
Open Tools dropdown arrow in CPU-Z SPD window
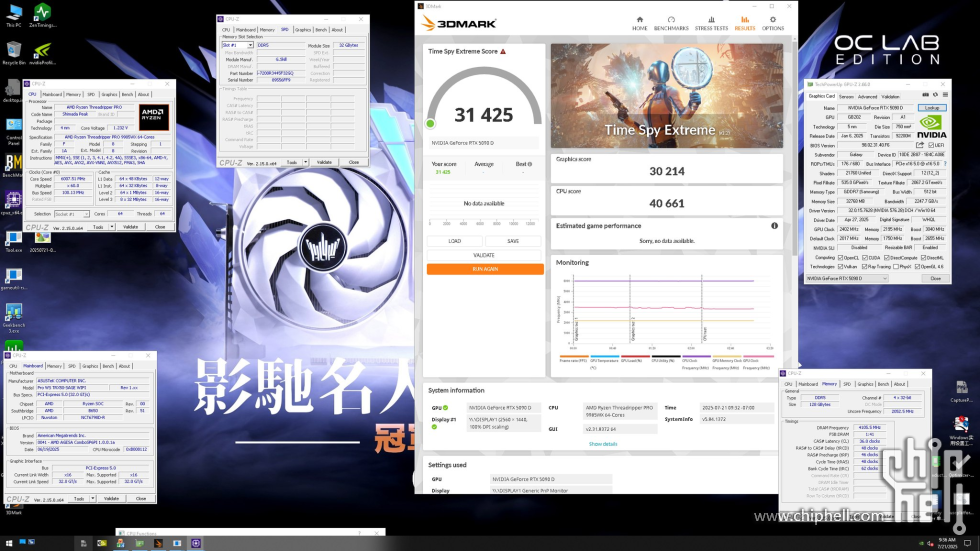coord(306,162)
